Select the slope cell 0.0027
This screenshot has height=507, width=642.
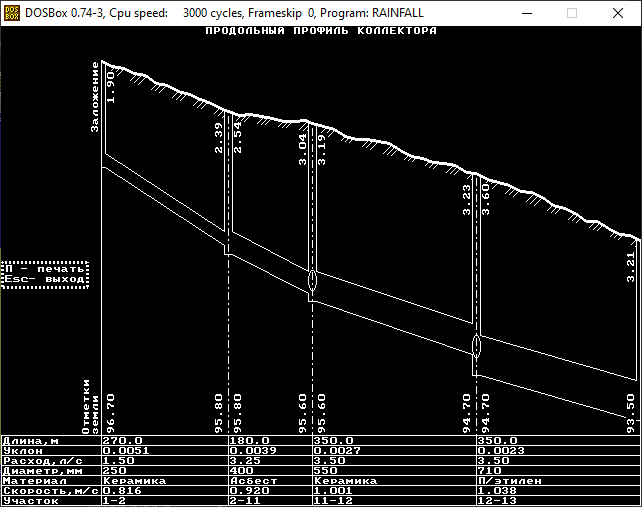[337, 451]
